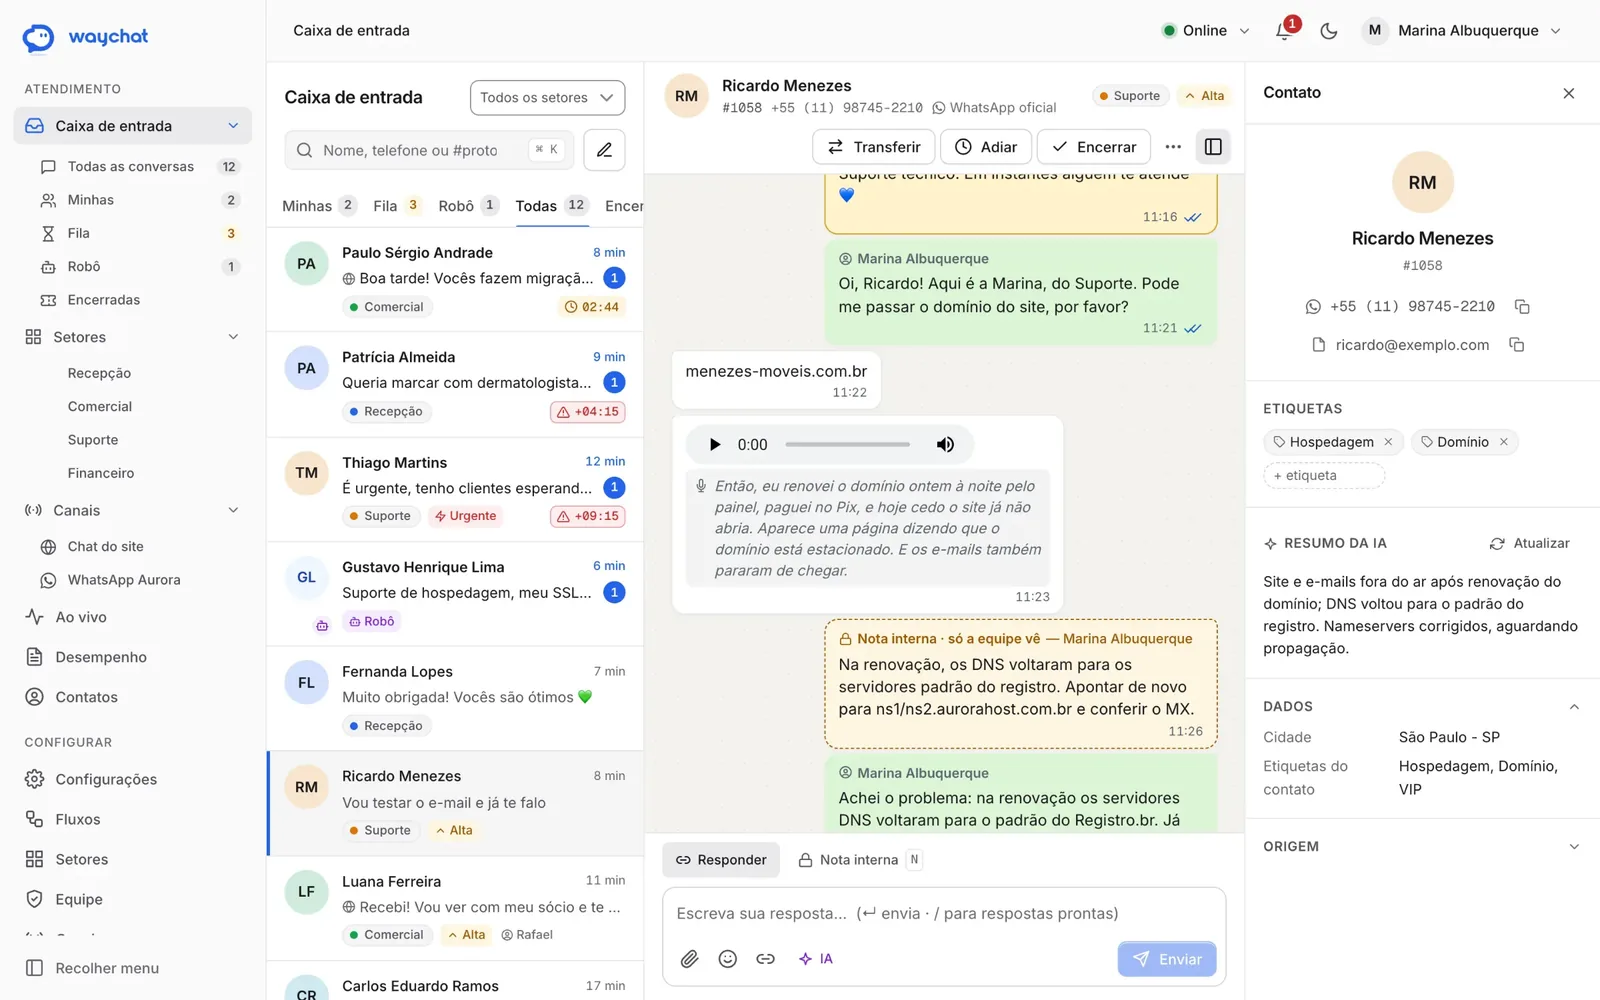The image size is (1600, 1000).
Task: Seek on the audio progress bar
Action: coord(848,444)
